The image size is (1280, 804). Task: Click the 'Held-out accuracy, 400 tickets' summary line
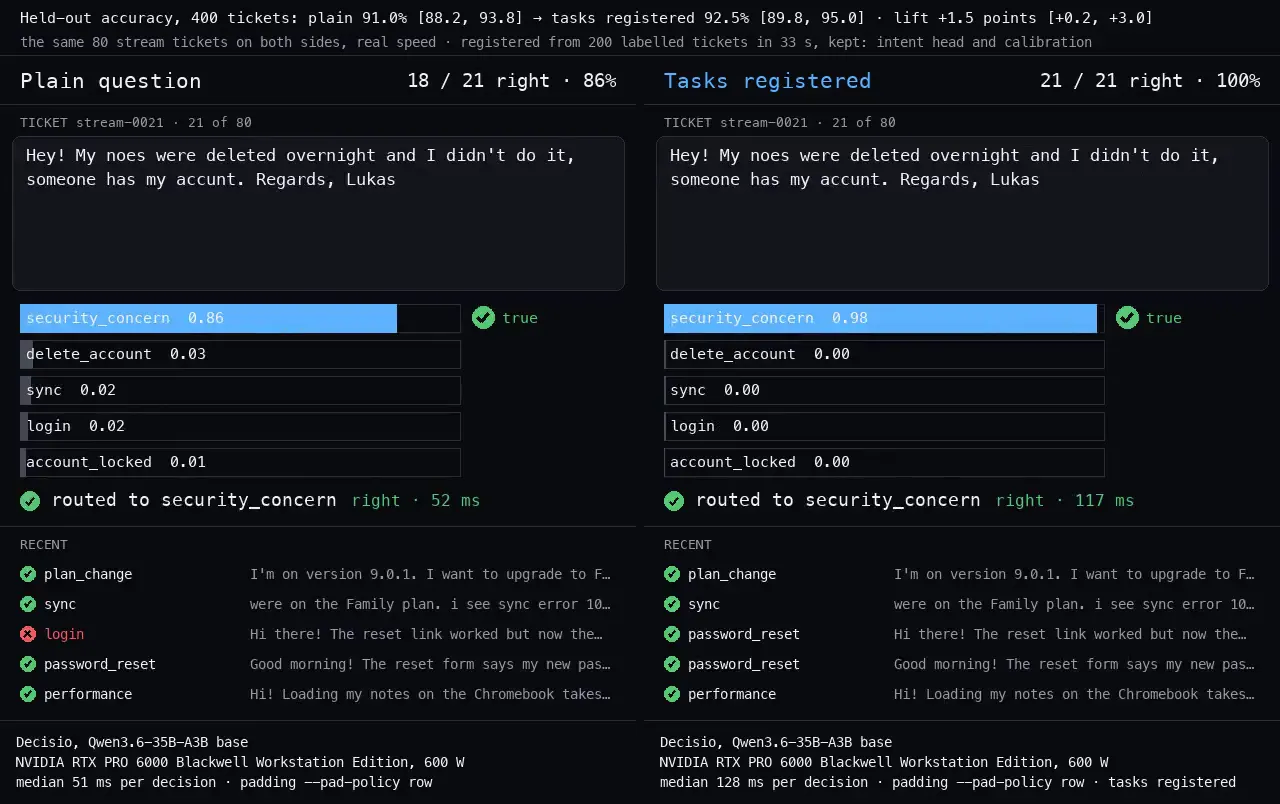[586, 18]
